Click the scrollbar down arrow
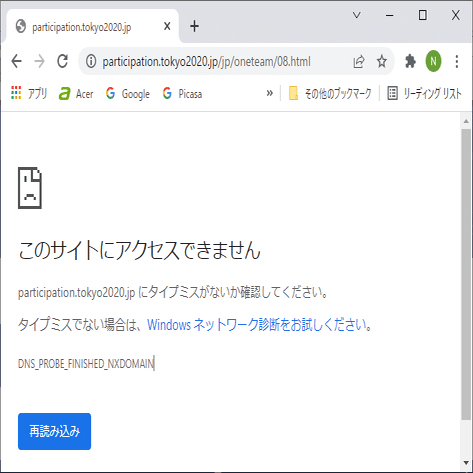 [466, 463]
